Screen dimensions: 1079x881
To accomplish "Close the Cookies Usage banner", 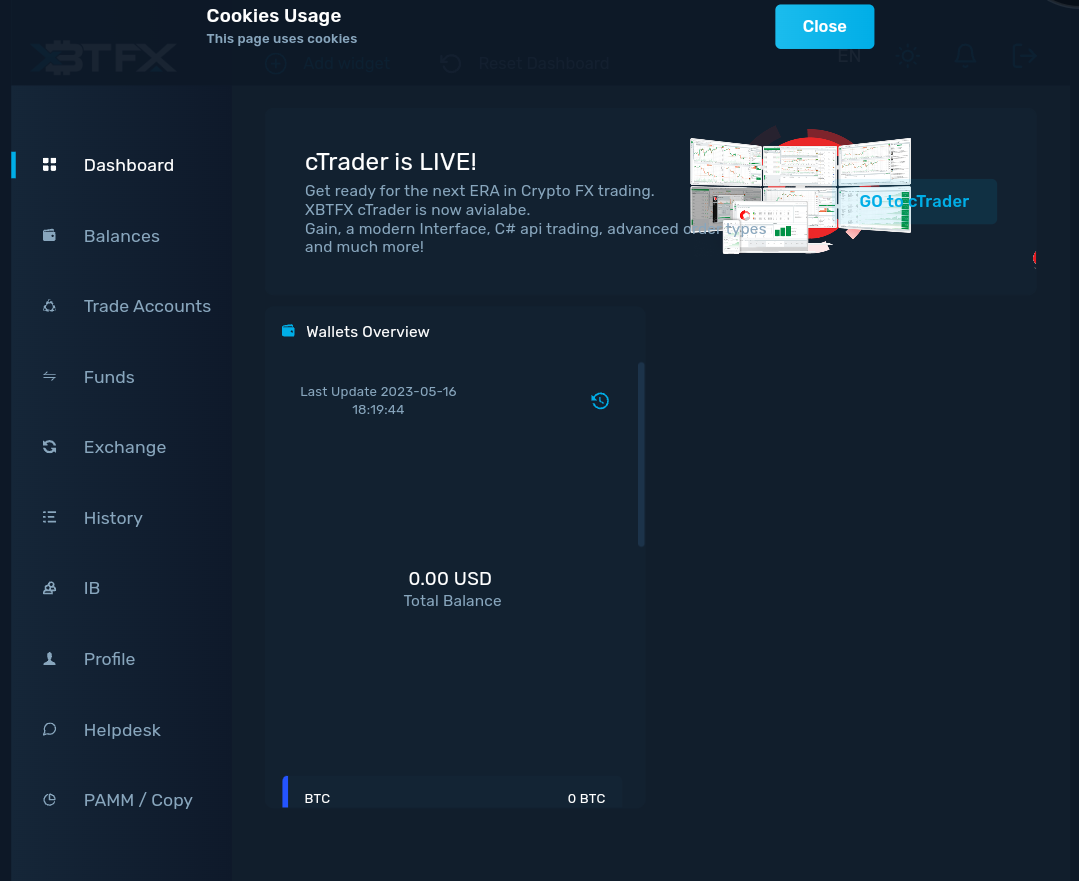I will pos(824,27).
